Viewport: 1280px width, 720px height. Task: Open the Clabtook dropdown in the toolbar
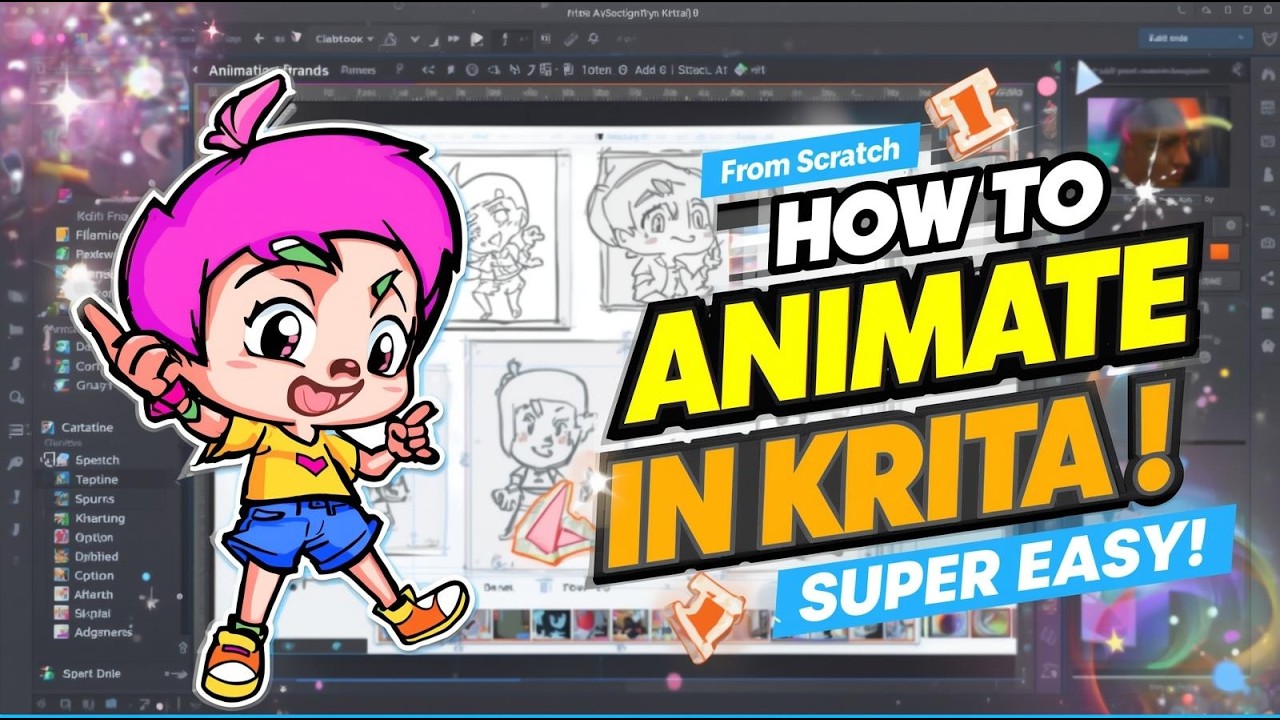click(x=343, y=39)
